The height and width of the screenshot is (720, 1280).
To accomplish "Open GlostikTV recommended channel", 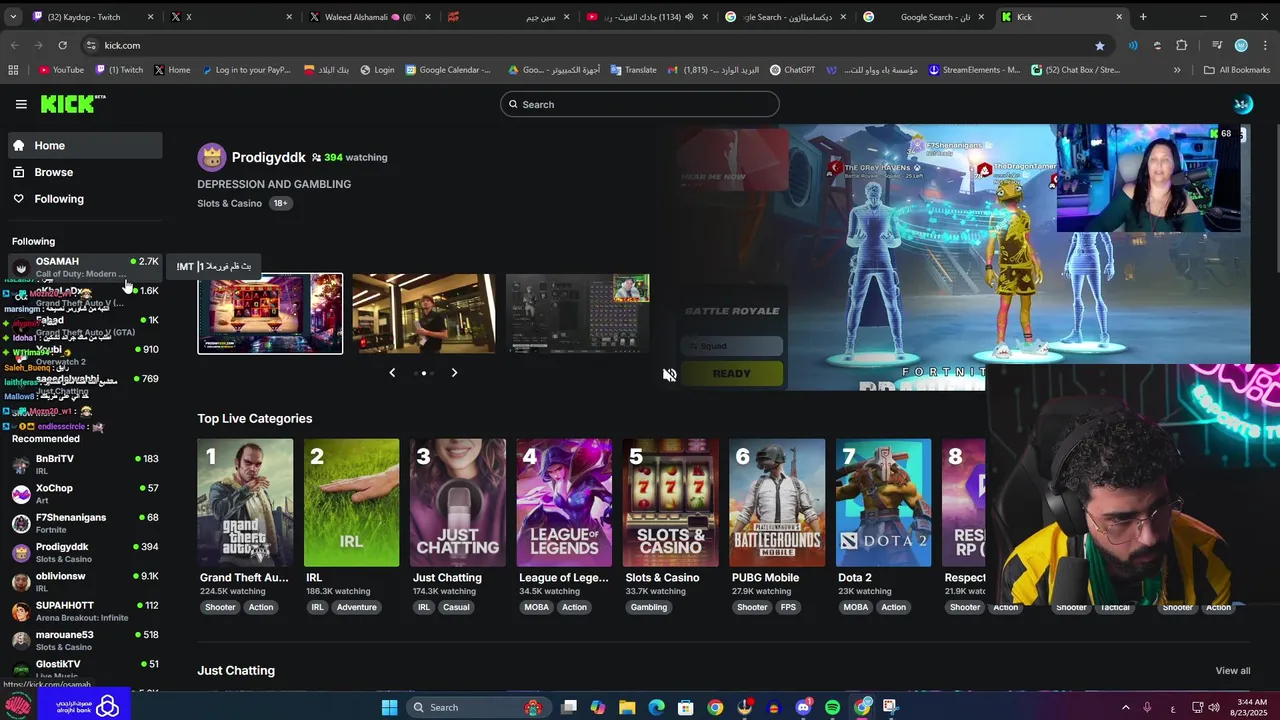I will click(85, 669).
